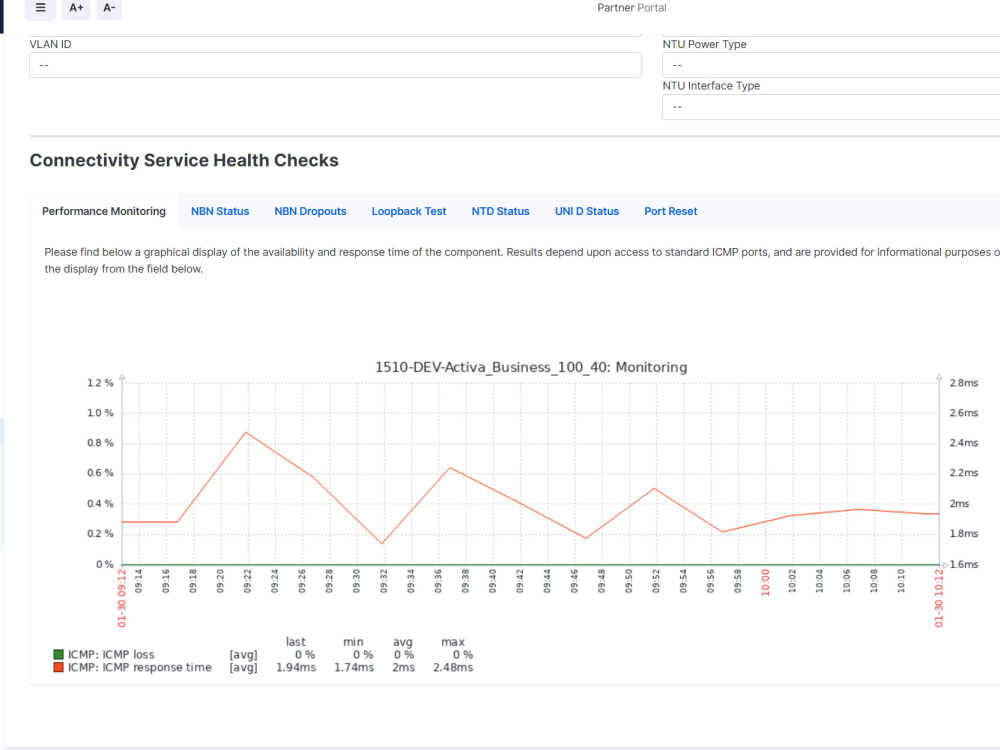Switch to the NBN Status tab
This screenshot has height=750, width=1000.
[220, 211]
